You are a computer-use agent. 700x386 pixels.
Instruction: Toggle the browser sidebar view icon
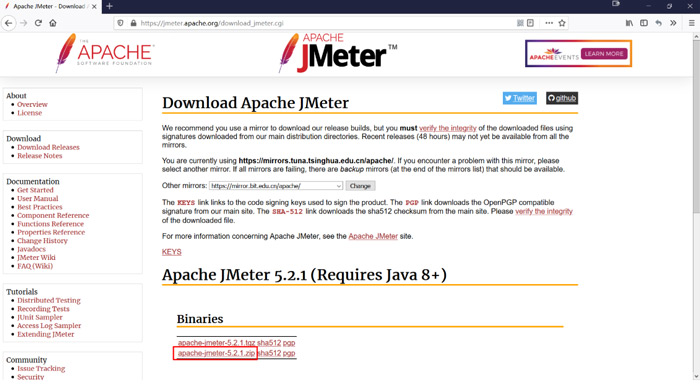coord(644,23)
